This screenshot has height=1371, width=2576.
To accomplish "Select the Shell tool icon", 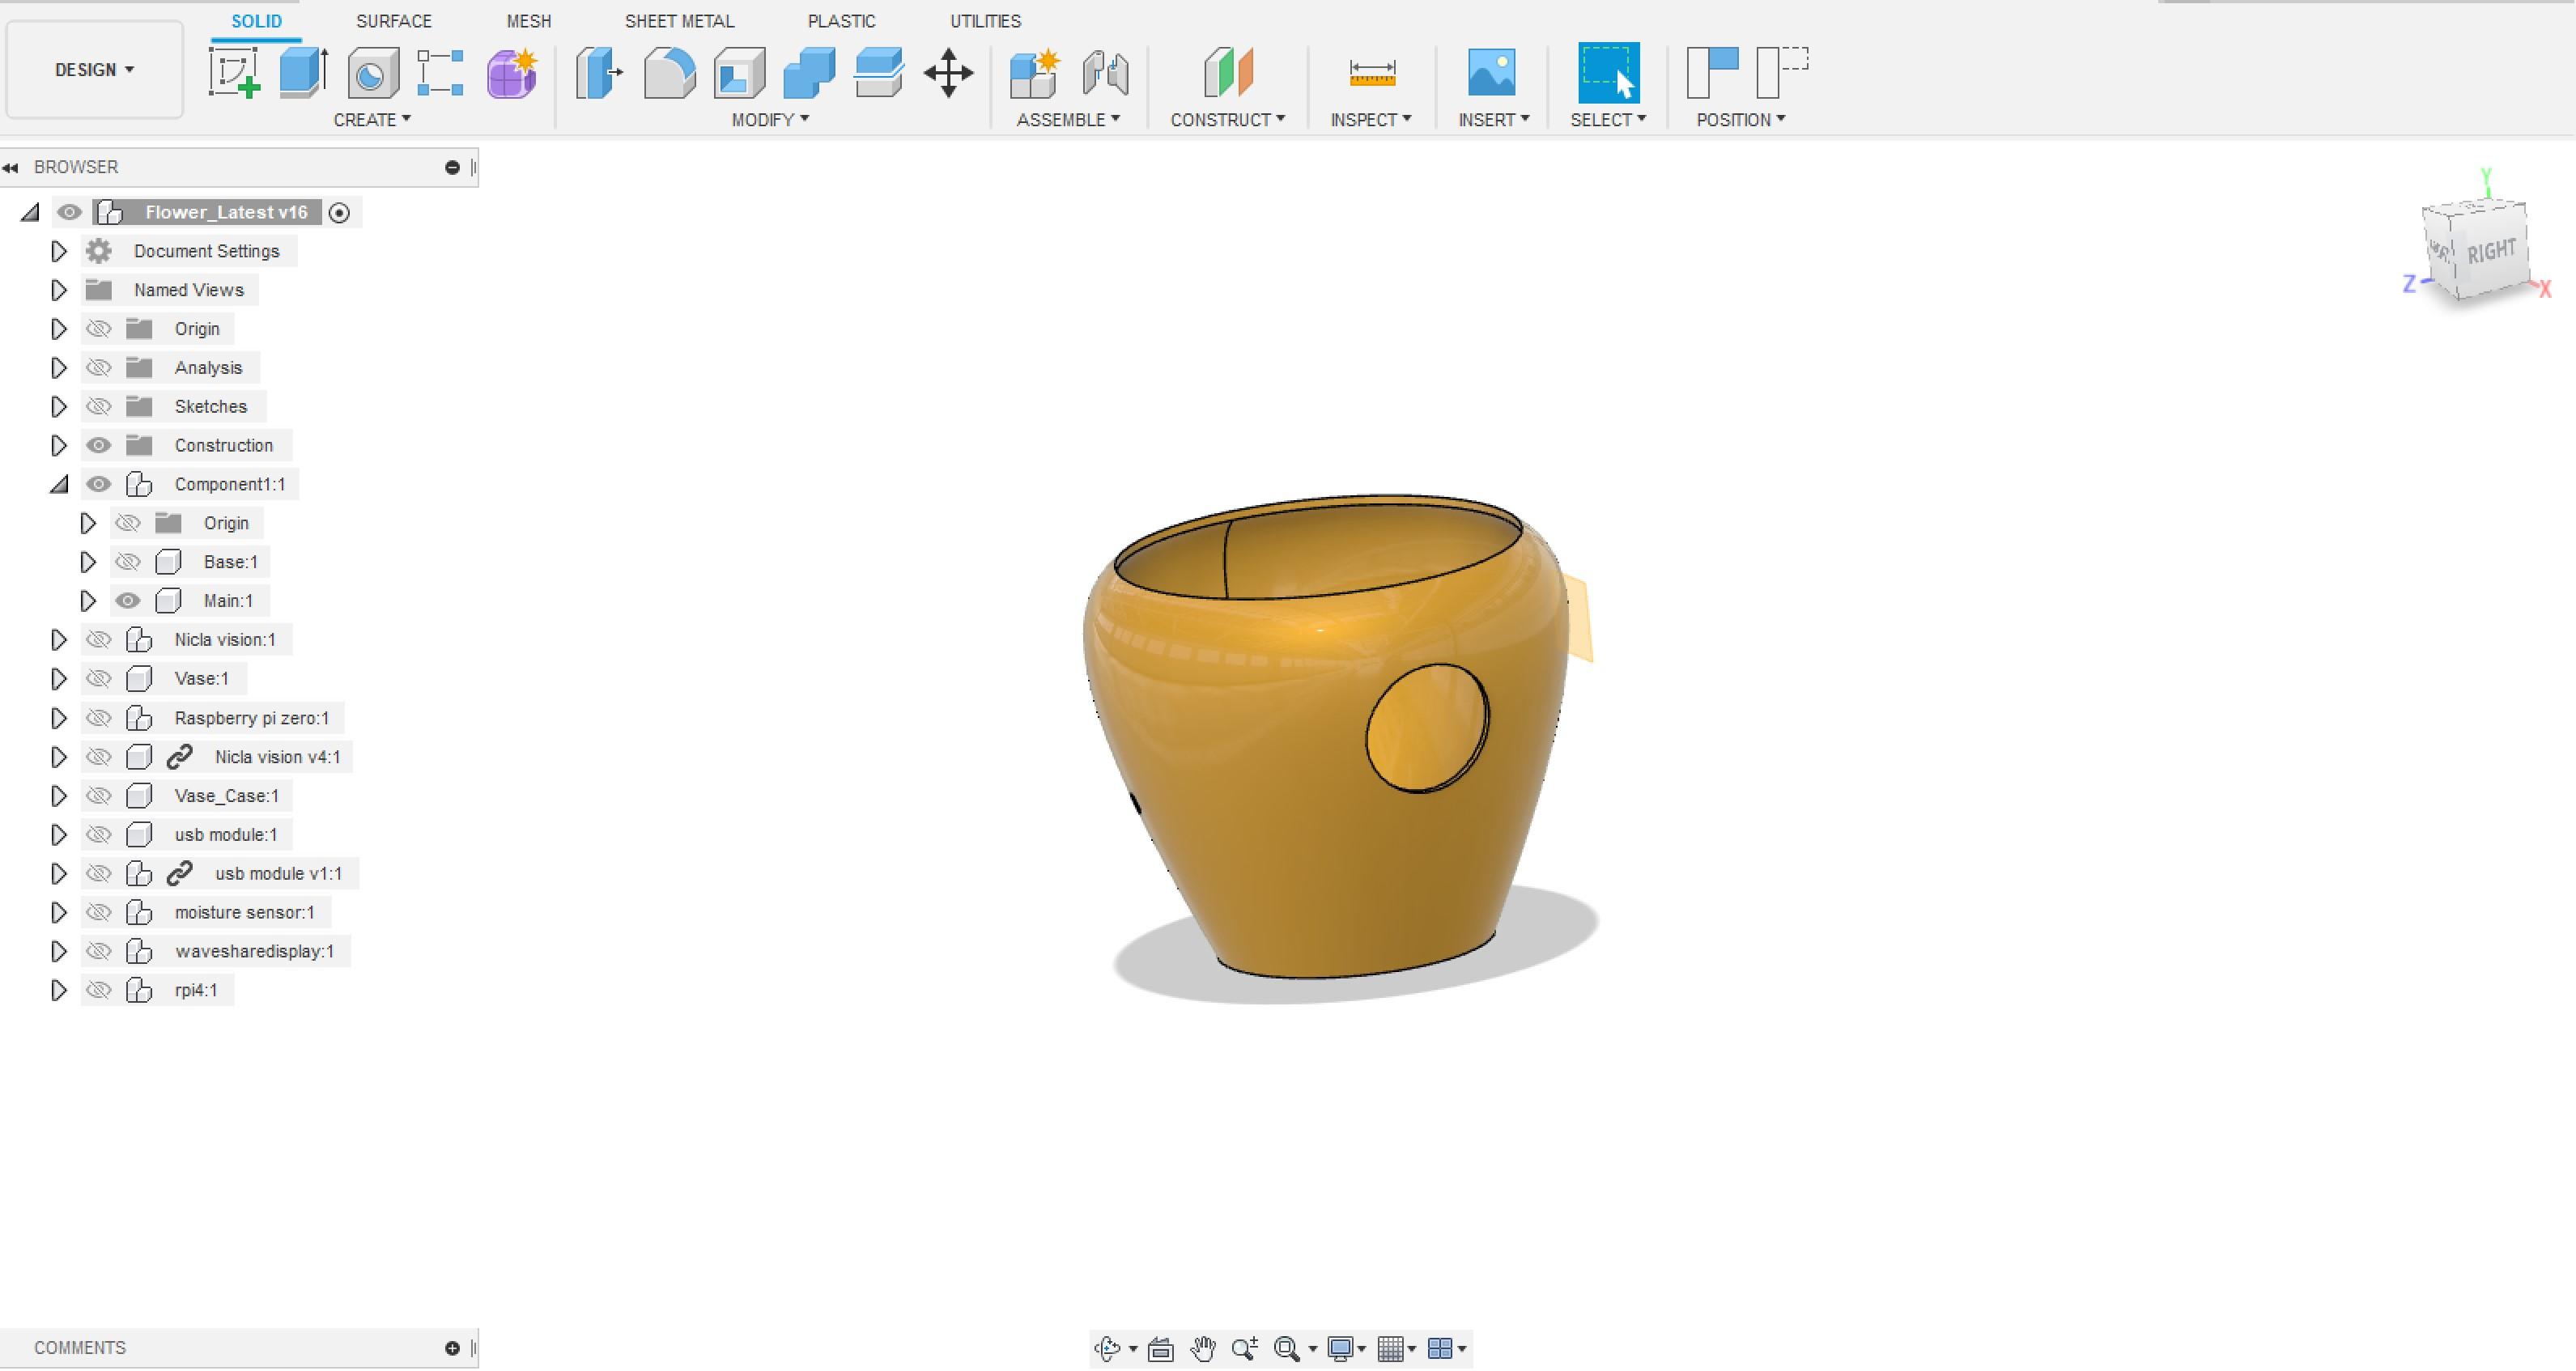I will [x=739, y=72].
